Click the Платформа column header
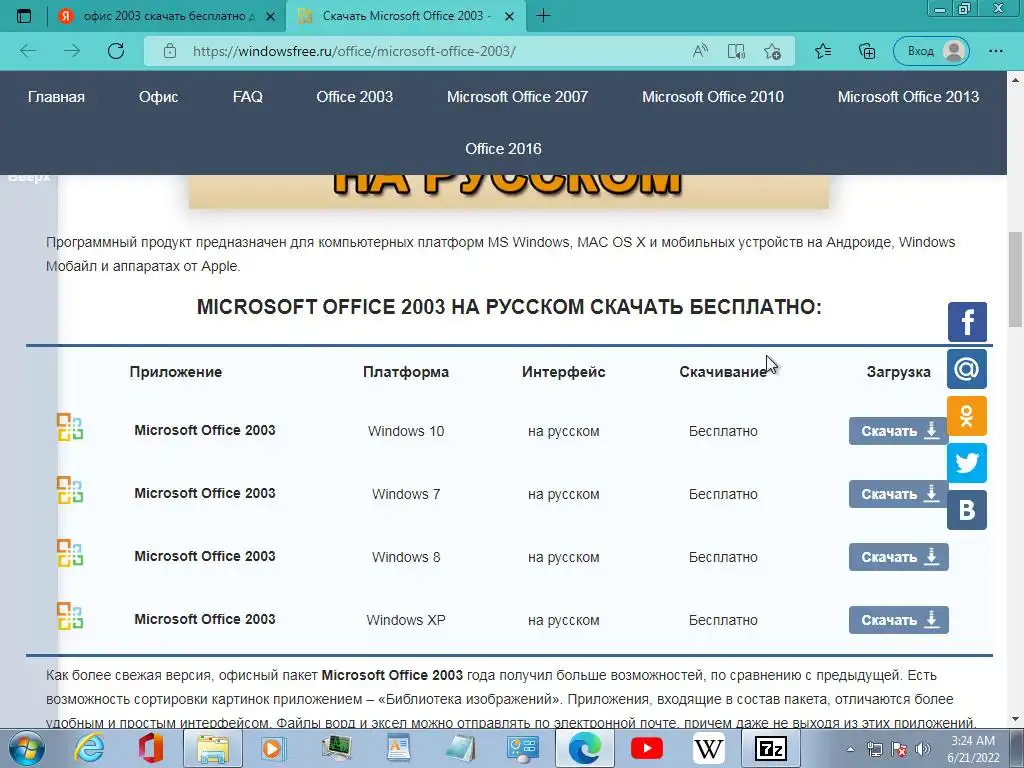Screen dimensions: 1024x768 [x=406, y=372]
